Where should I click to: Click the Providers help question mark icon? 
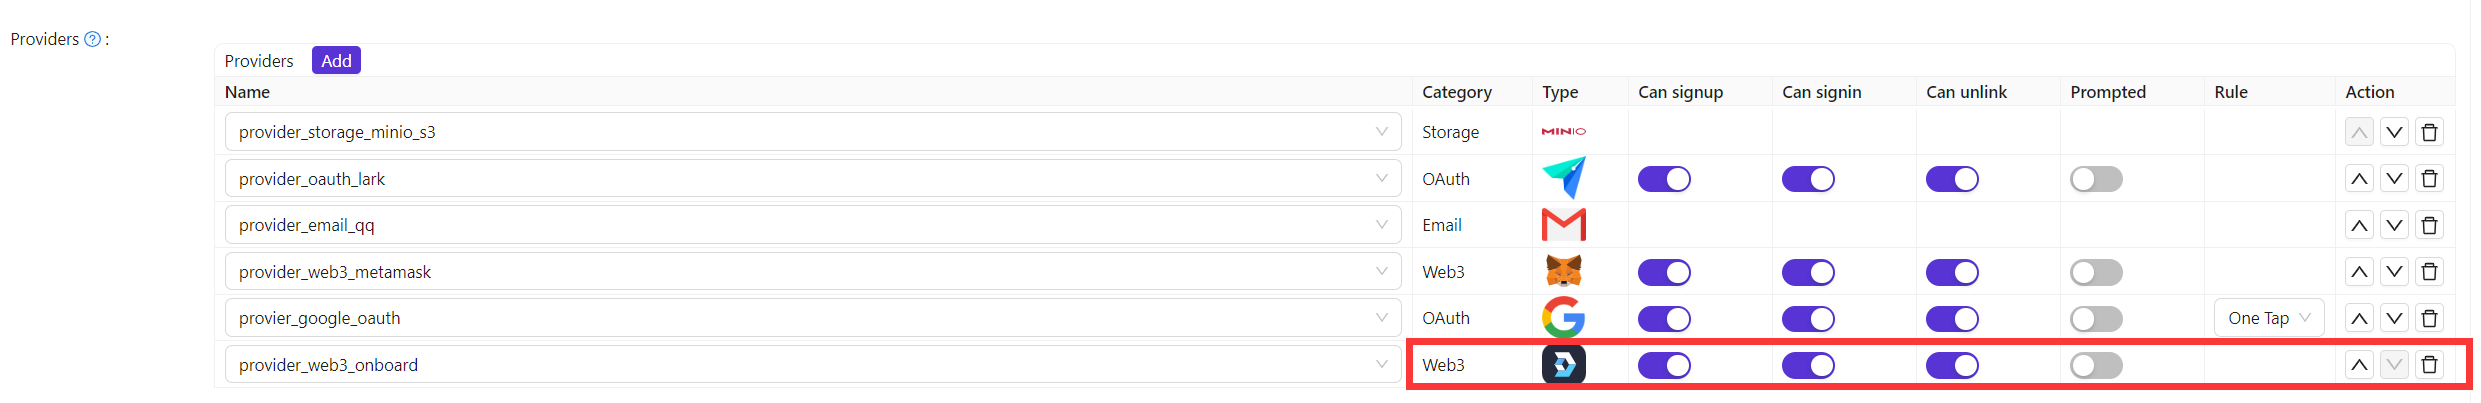[92, 39]
